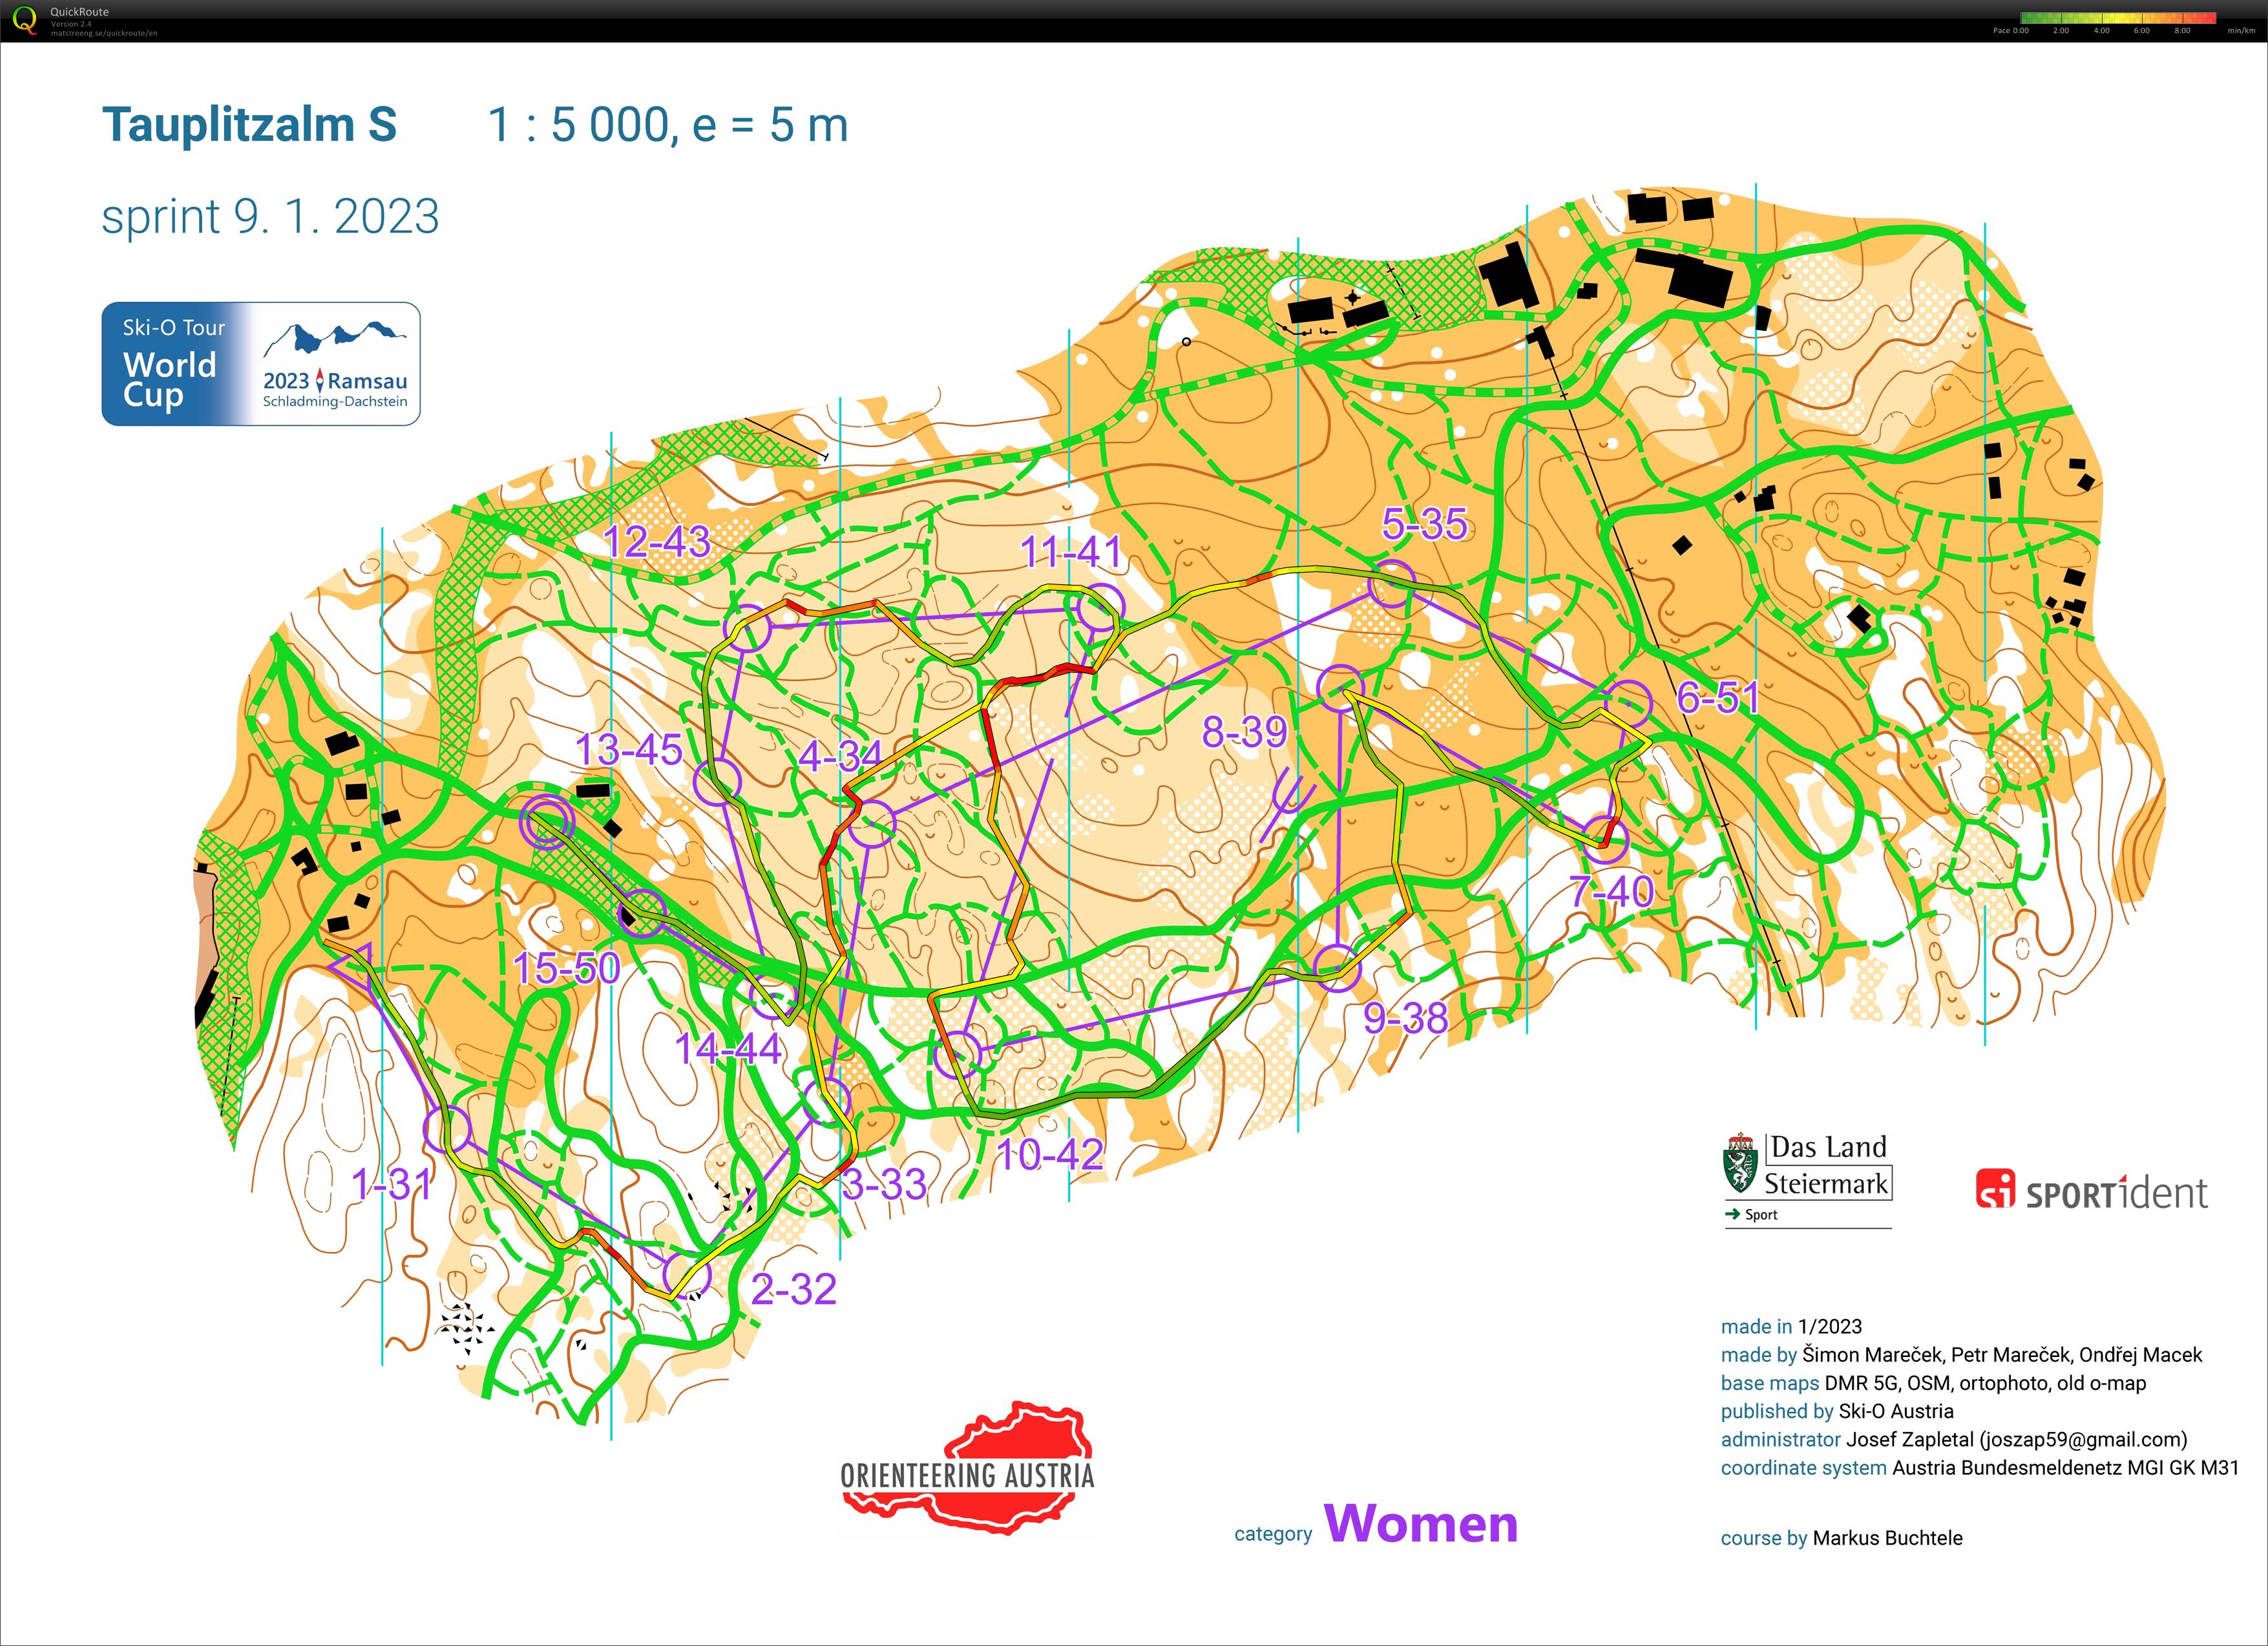This screenshot has height=1646, width=2268.
Task: Click the '1 : 5 000, e = 5 m' scale text
Action: pos(668,126)
